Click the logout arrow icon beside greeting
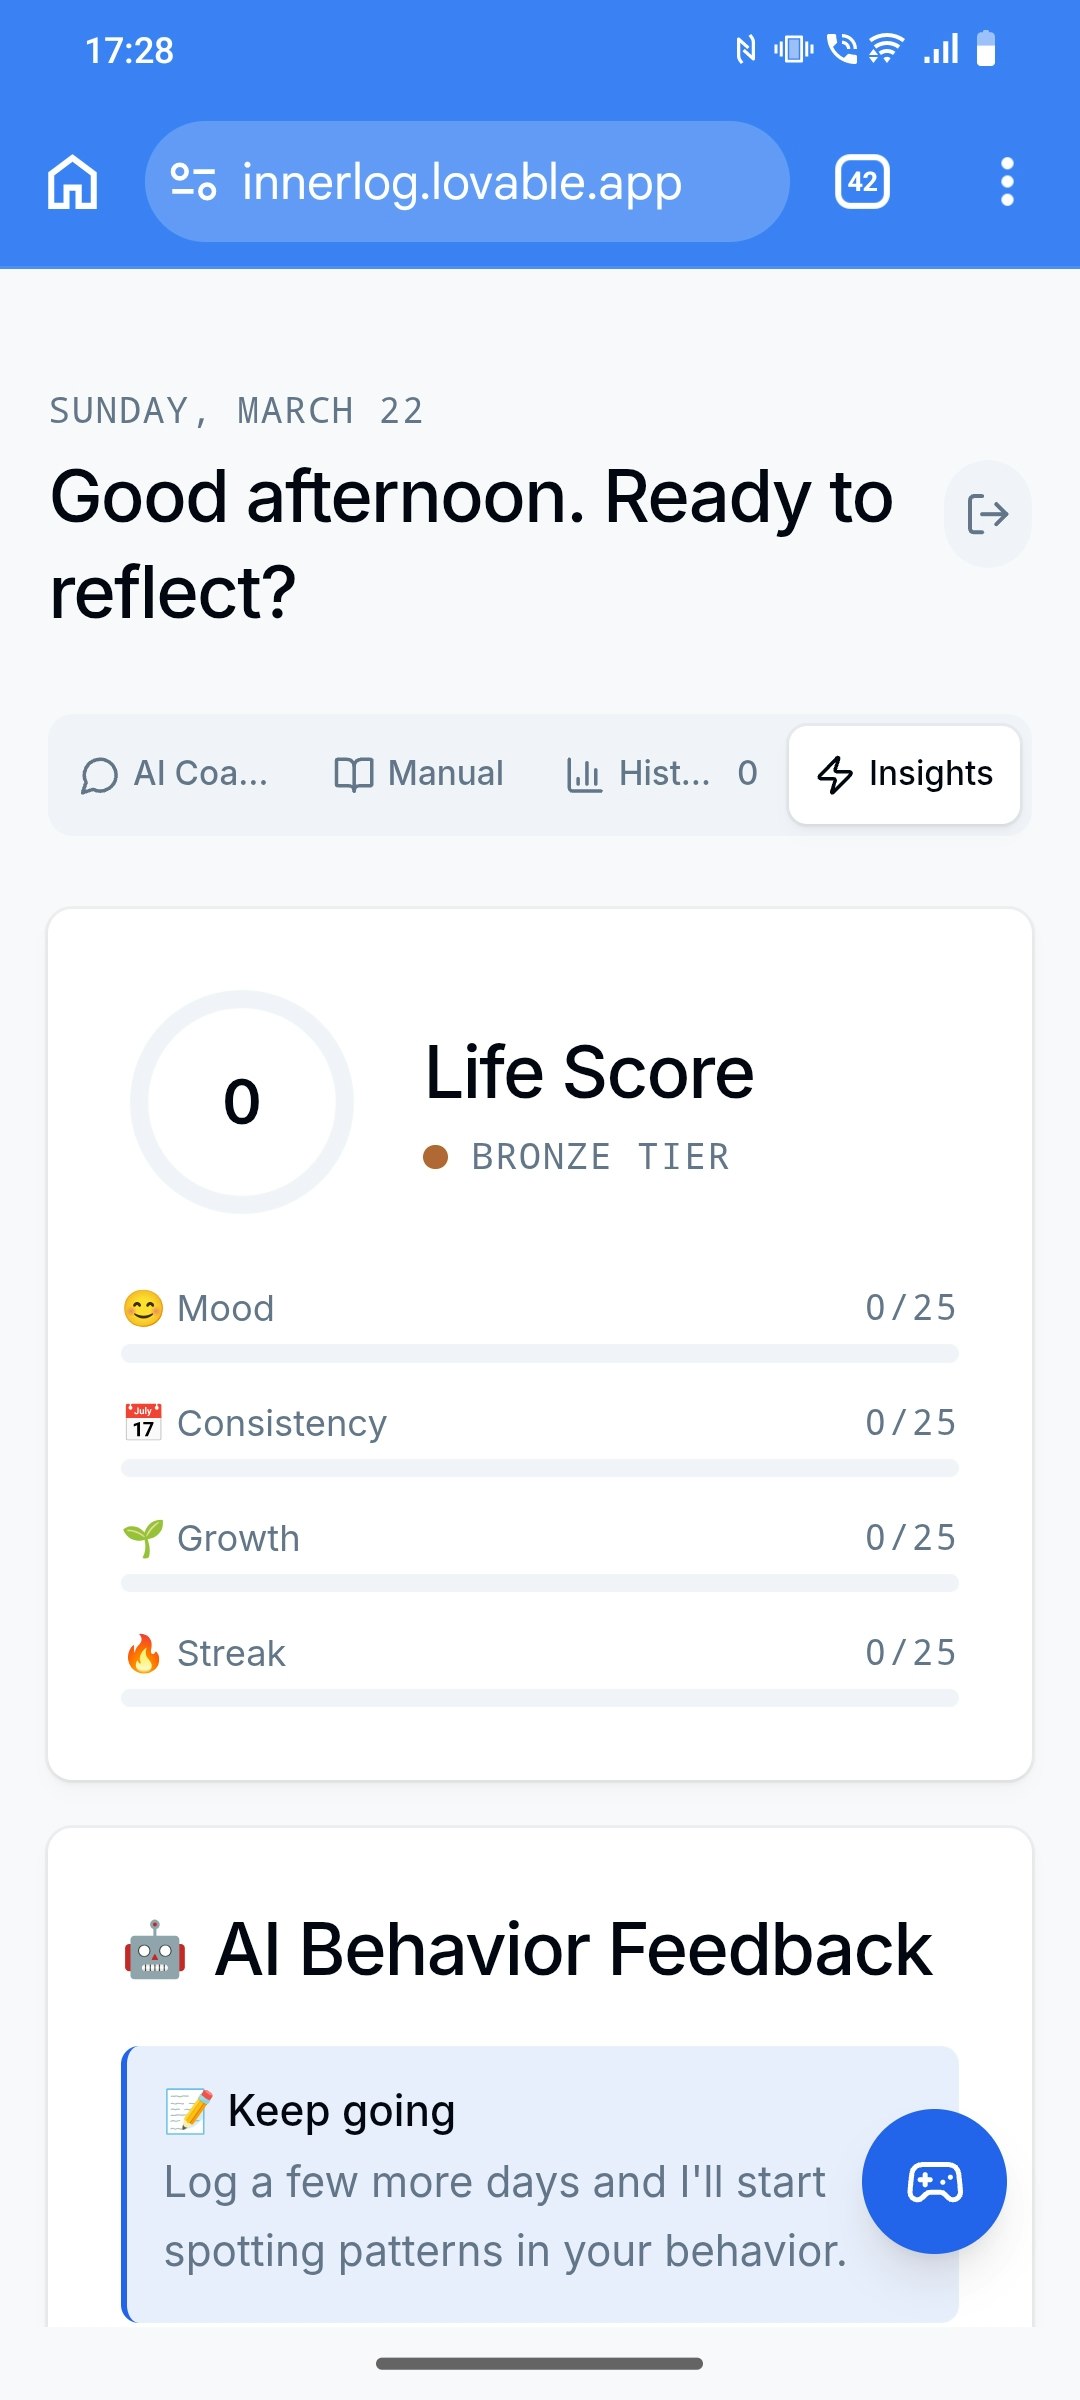1080x2400 pixels. point(987,514)
